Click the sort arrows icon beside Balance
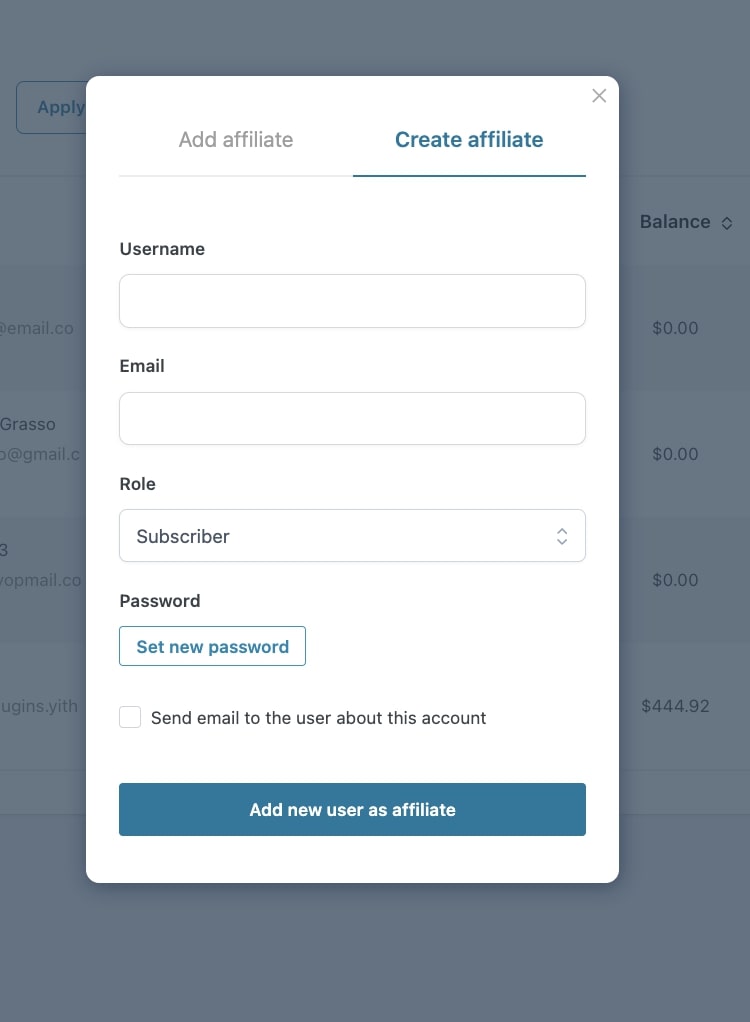This screenshot has height=1022, width=750. coord(727,223)
